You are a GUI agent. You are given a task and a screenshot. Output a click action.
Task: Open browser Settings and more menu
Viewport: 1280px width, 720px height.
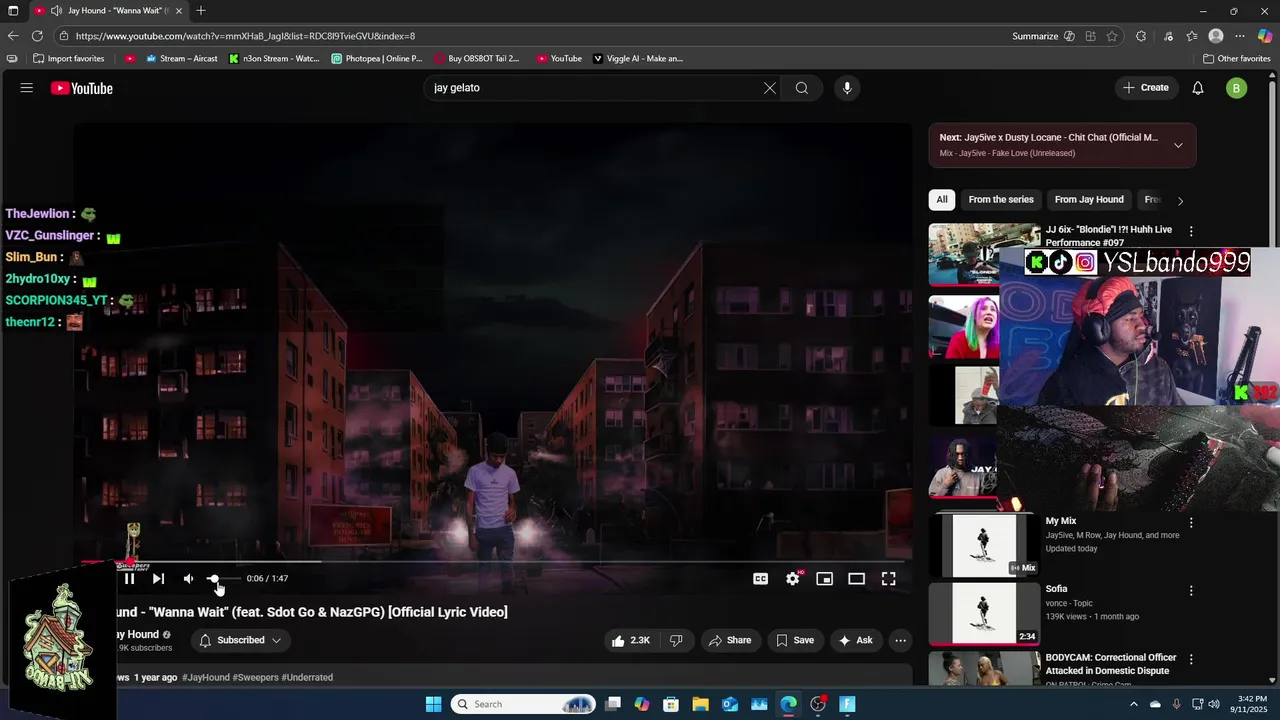pos(1240,36)
